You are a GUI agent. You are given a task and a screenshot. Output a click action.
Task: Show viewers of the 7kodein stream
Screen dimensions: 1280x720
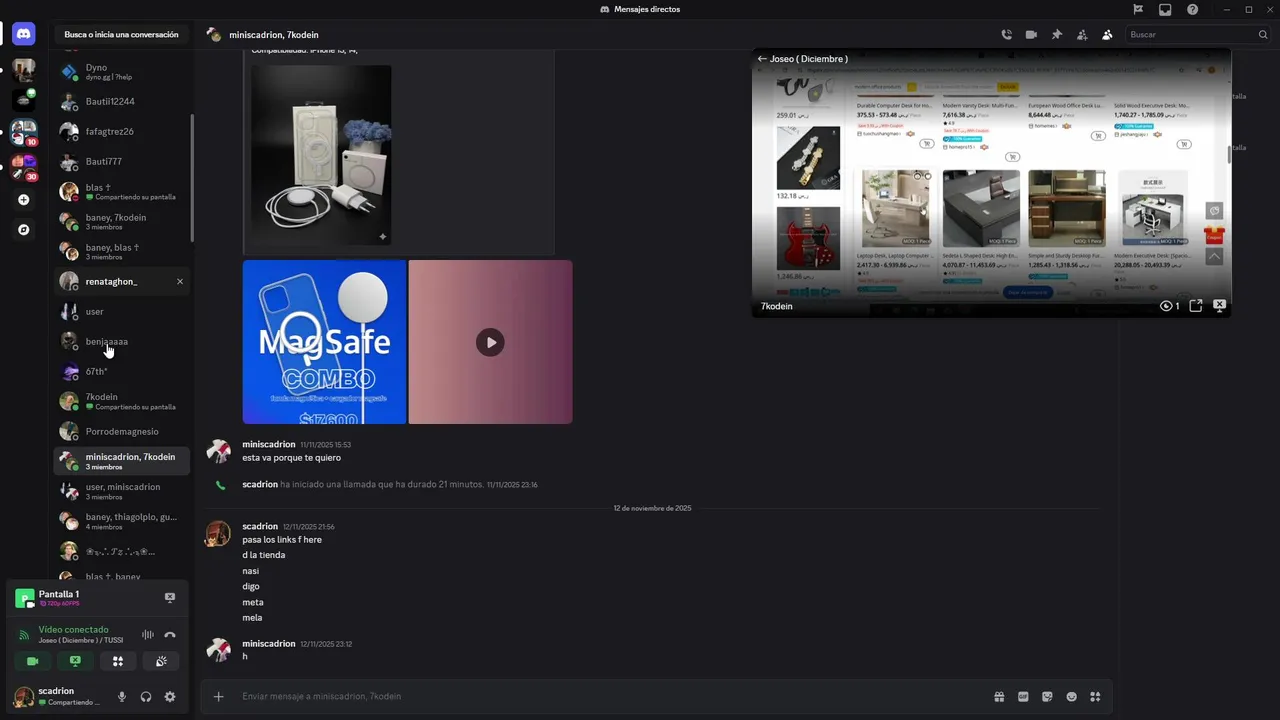tap(1169, 306)
